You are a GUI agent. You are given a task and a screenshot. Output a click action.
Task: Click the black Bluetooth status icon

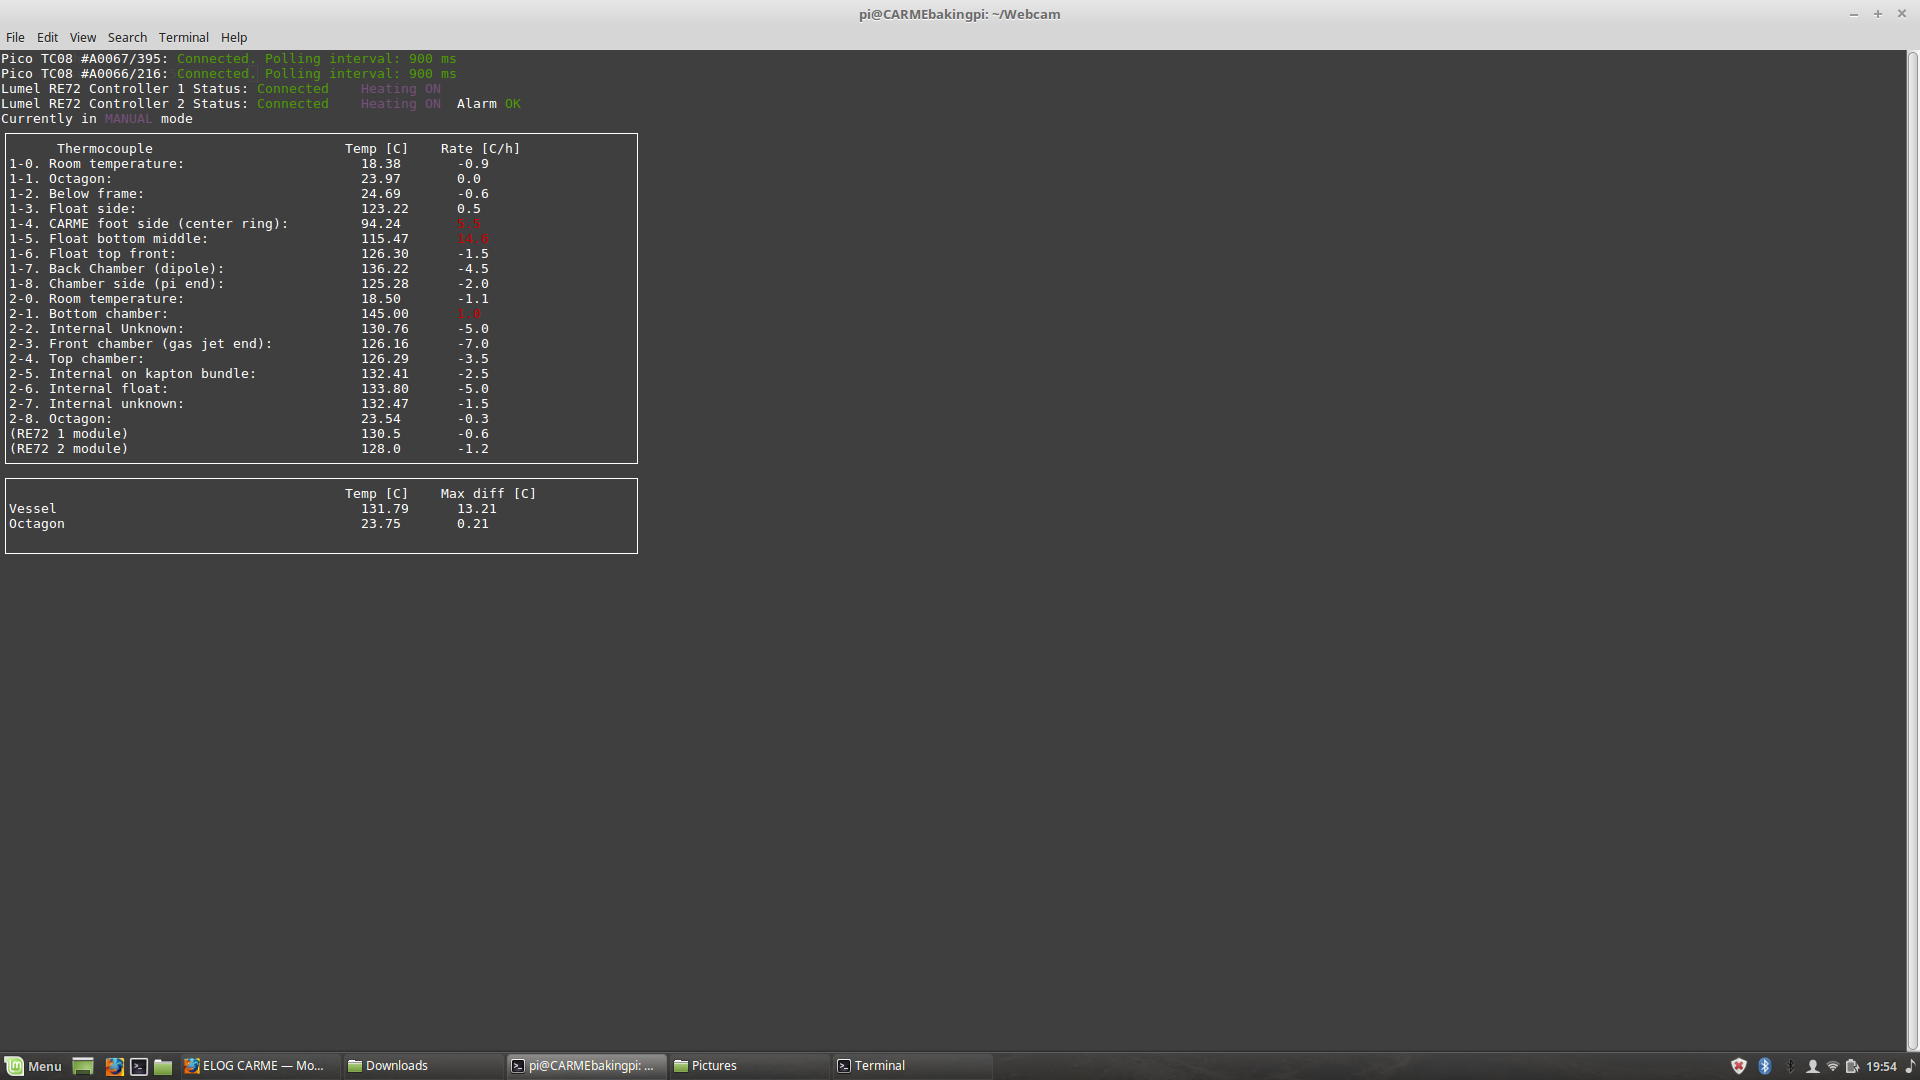click(x=1790, y=1066)
